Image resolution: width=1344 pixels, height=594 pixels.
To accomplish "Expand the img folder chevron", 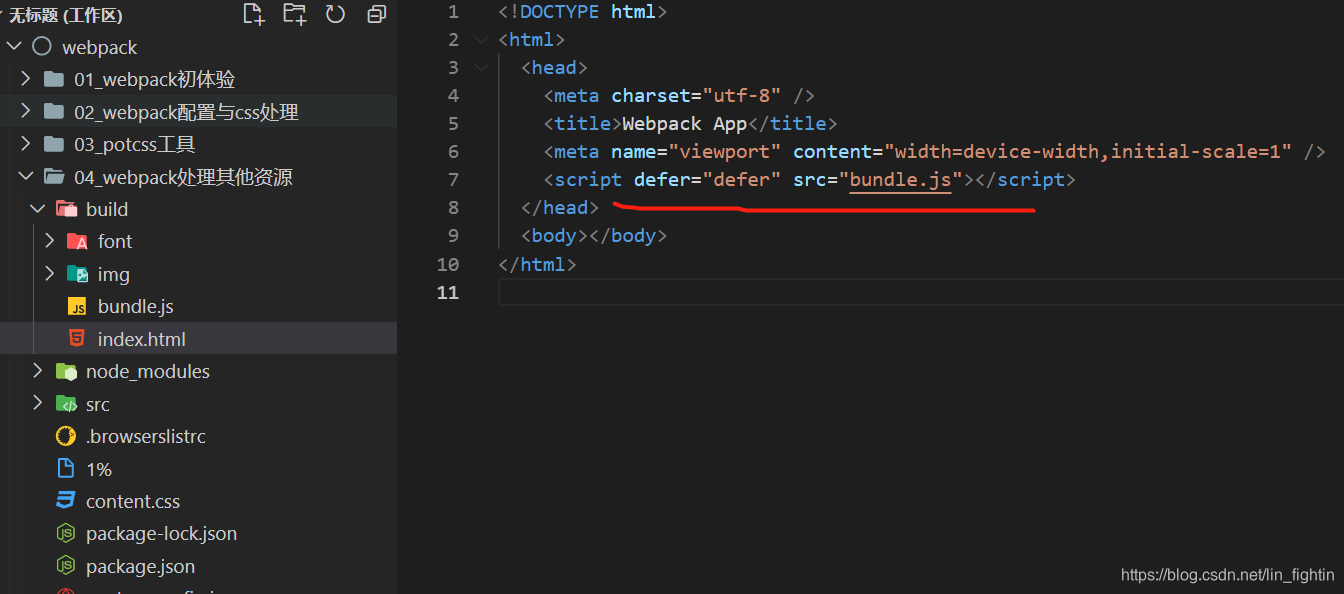I will 50,274.
